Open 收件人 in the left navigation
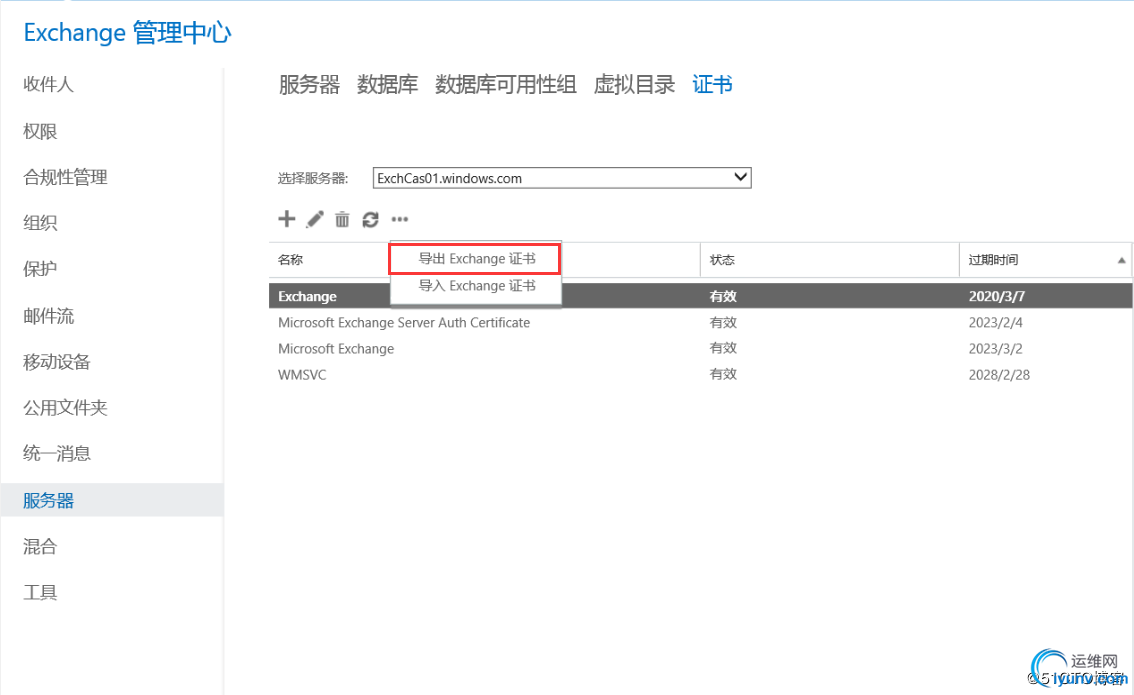Viewport: 1134px width, 695px height. point(48,85)
